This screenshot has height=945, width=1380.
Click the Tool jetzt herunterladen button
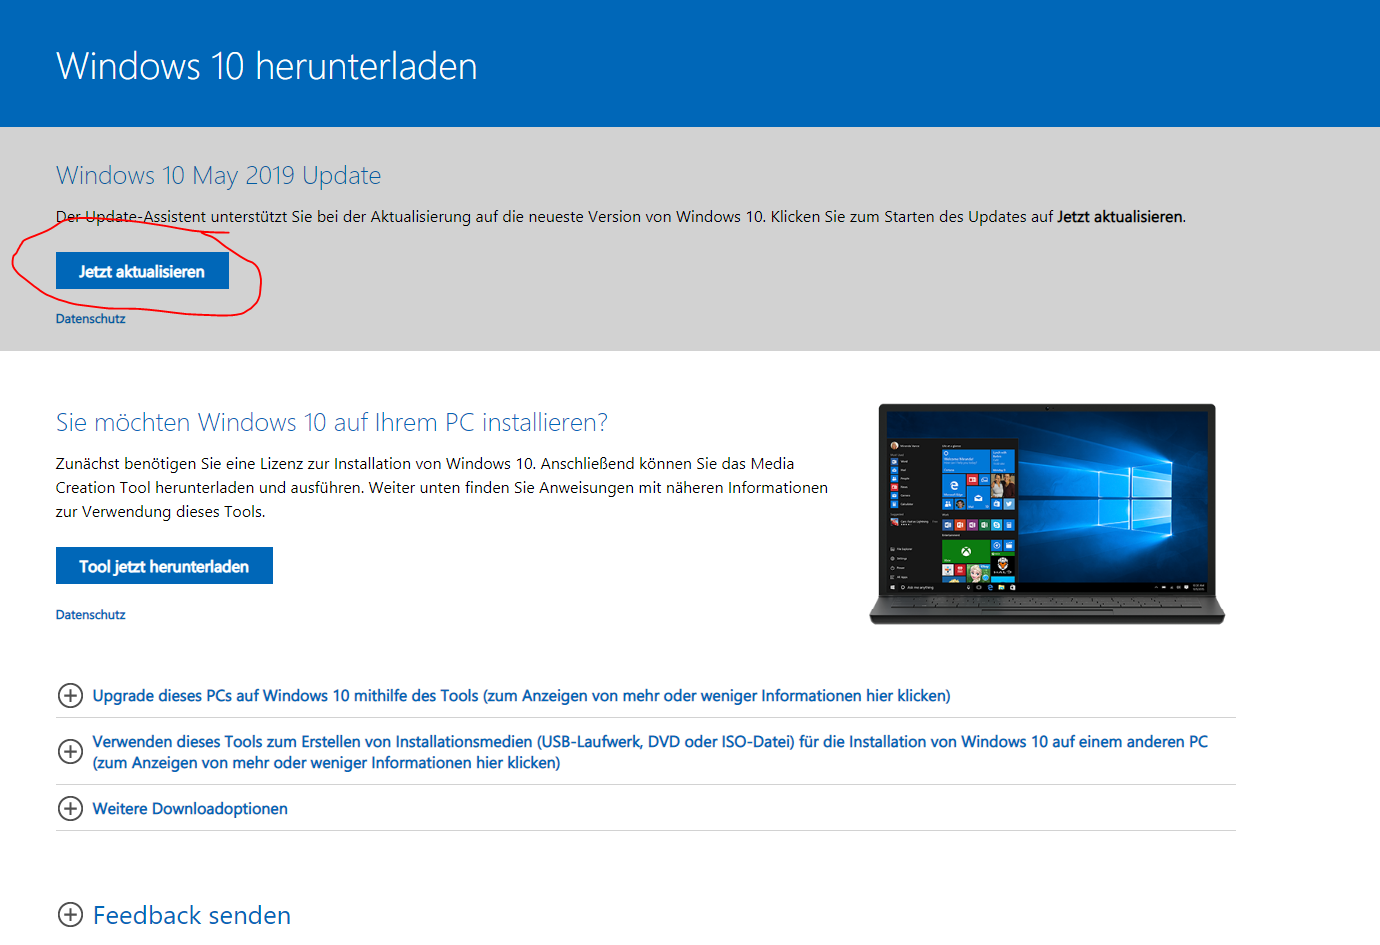click(164, 566)
